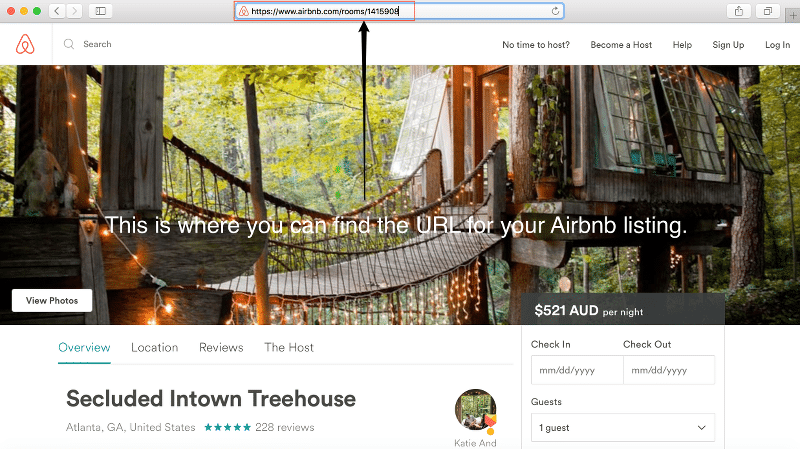The image size is (800, 449).
Task: Switch to the Reviews tab
Action: point(221,347)
